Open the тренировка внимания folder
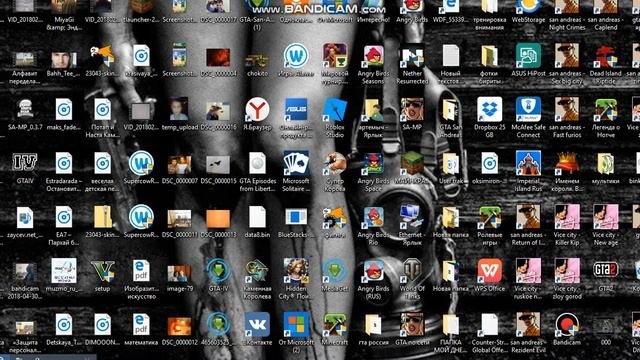Viewport: 640px width, 360px height. tap(489, 7)
